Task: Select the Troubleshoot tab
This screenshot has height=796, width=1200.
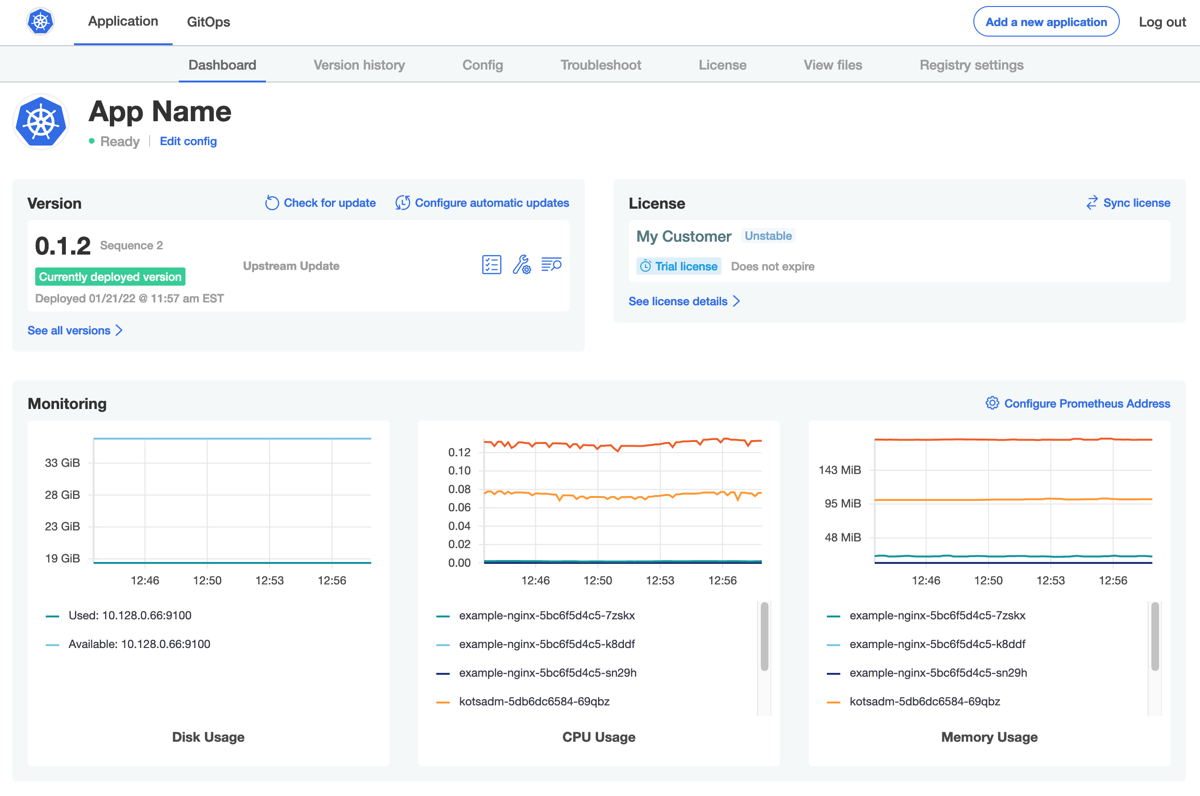Action: tap(600, 64)
